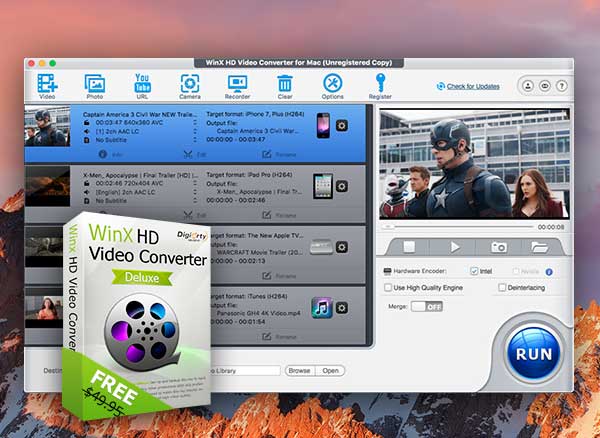Screen dimensions: 600x438
Task: Change the subtitle selector in the X-Men row
Action: pos(195,201)
